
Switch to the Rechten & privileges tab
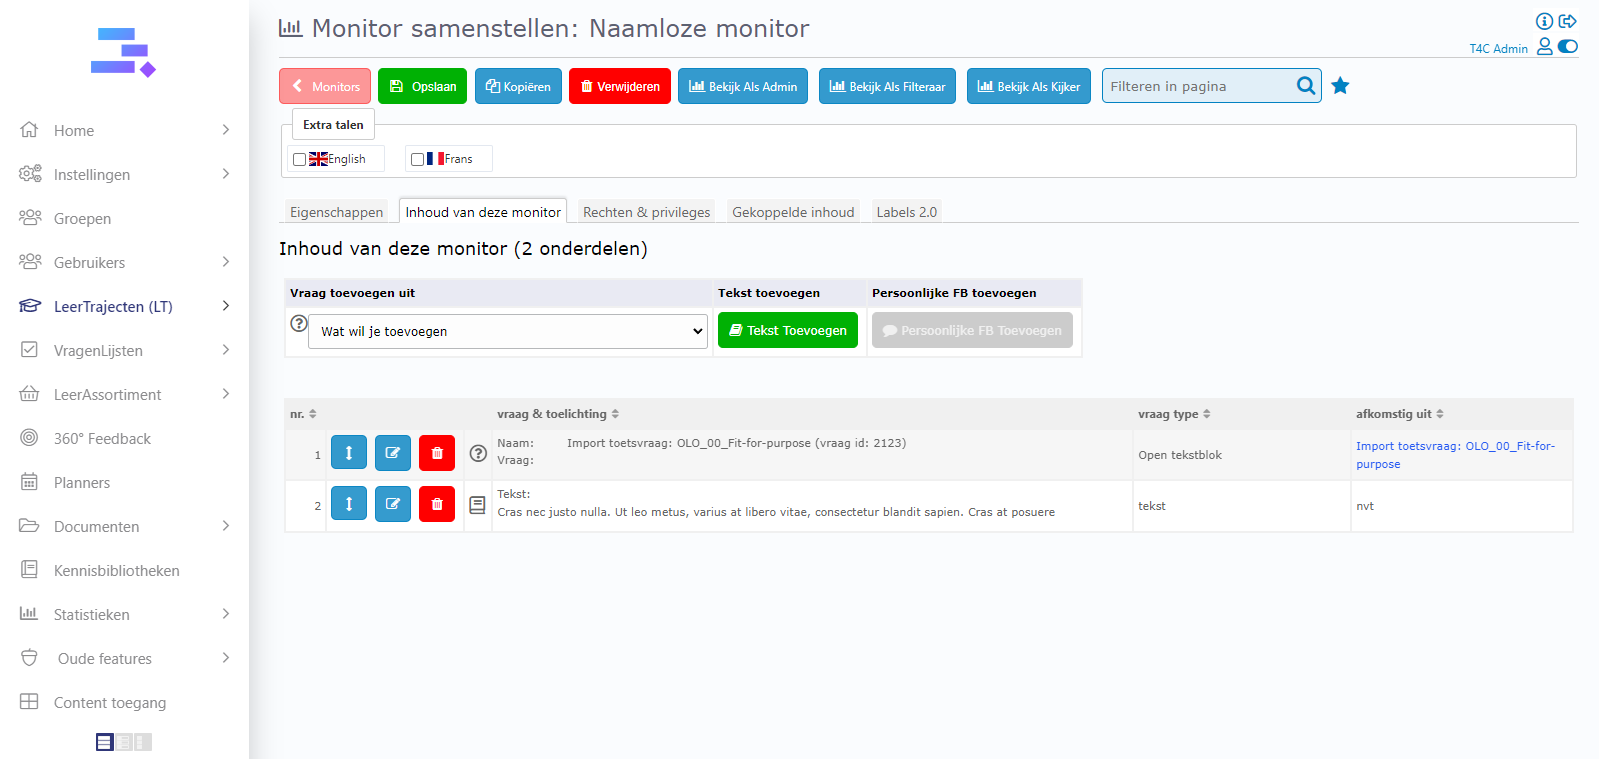pyautogui.click(x=646, y=212)
